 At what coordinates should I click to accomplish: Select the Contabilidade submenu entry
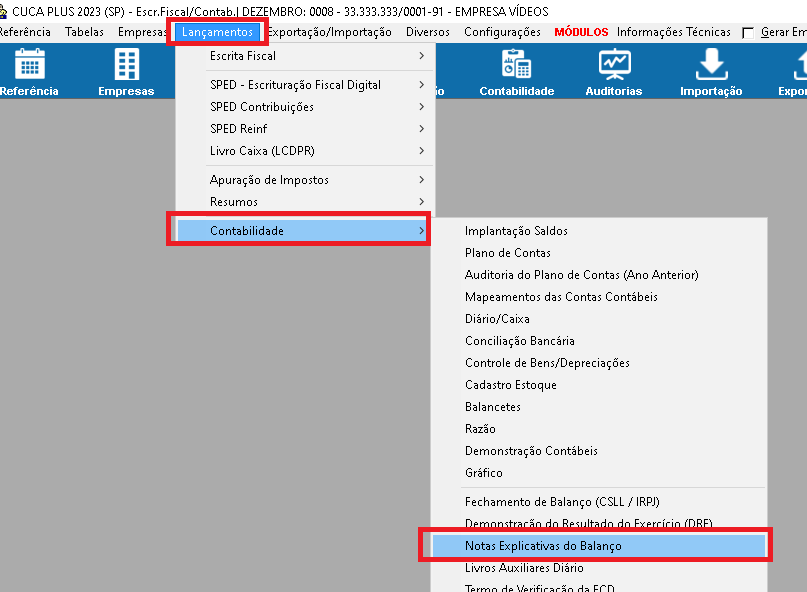pos(302,231)
